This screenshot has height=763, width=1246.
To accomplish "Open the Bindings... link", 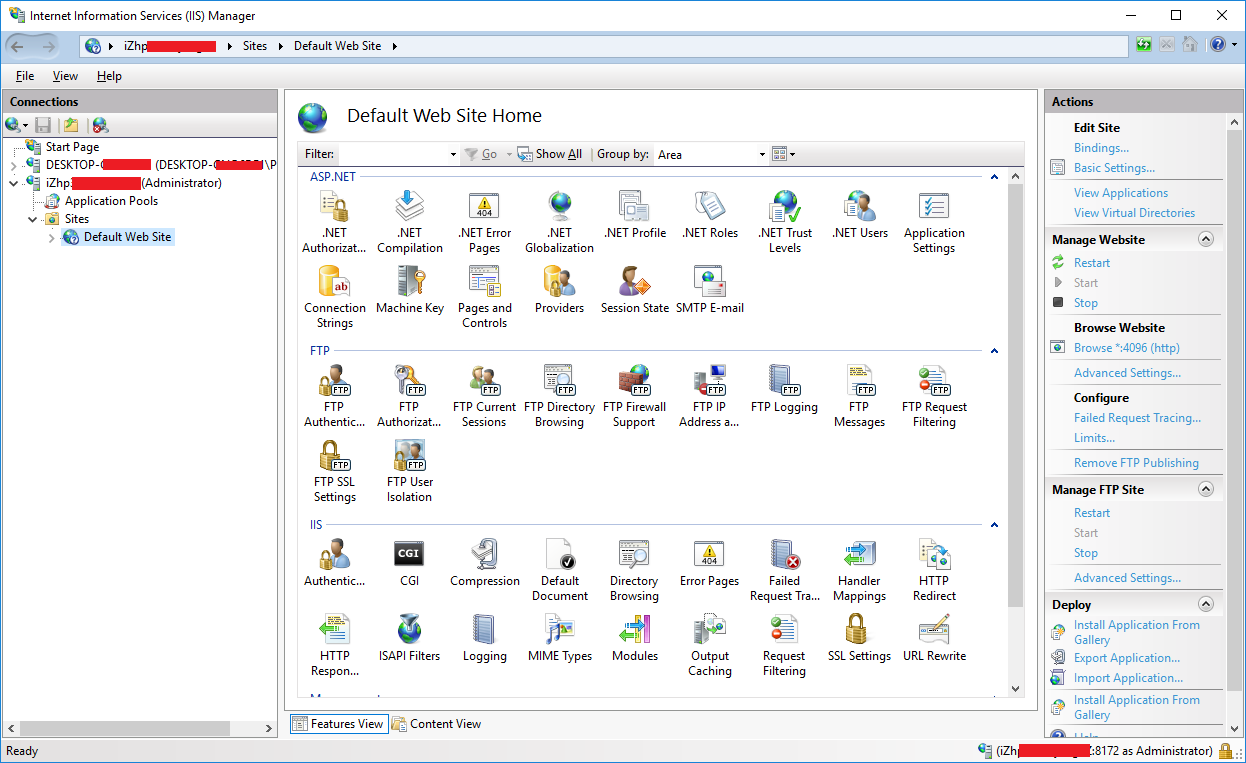I will (1101, 148).
